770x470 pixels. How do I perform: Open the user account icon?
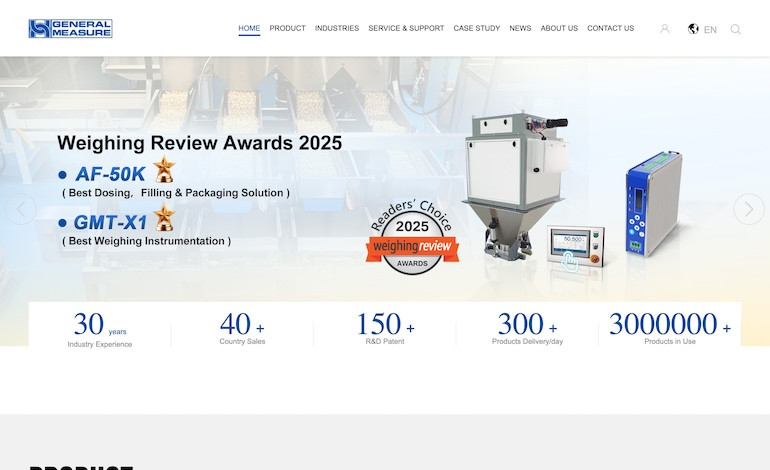tap(664, 29)
